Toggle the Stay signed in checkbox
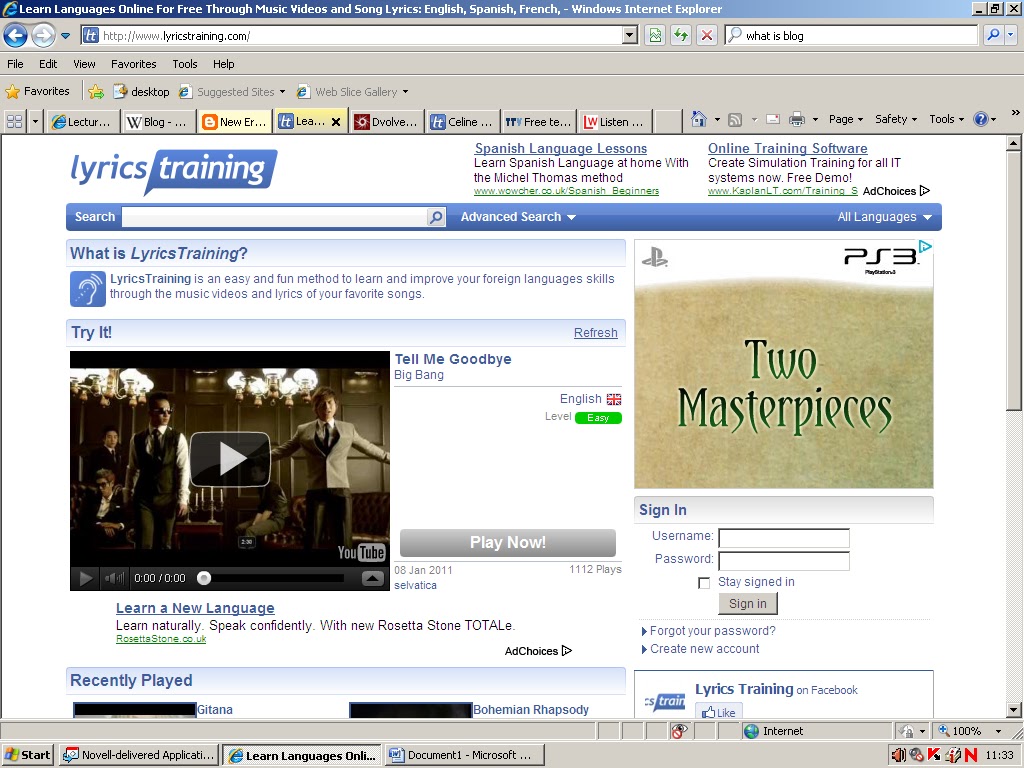Viewport: 1024px width, 768px height. [x=704, y=583]
